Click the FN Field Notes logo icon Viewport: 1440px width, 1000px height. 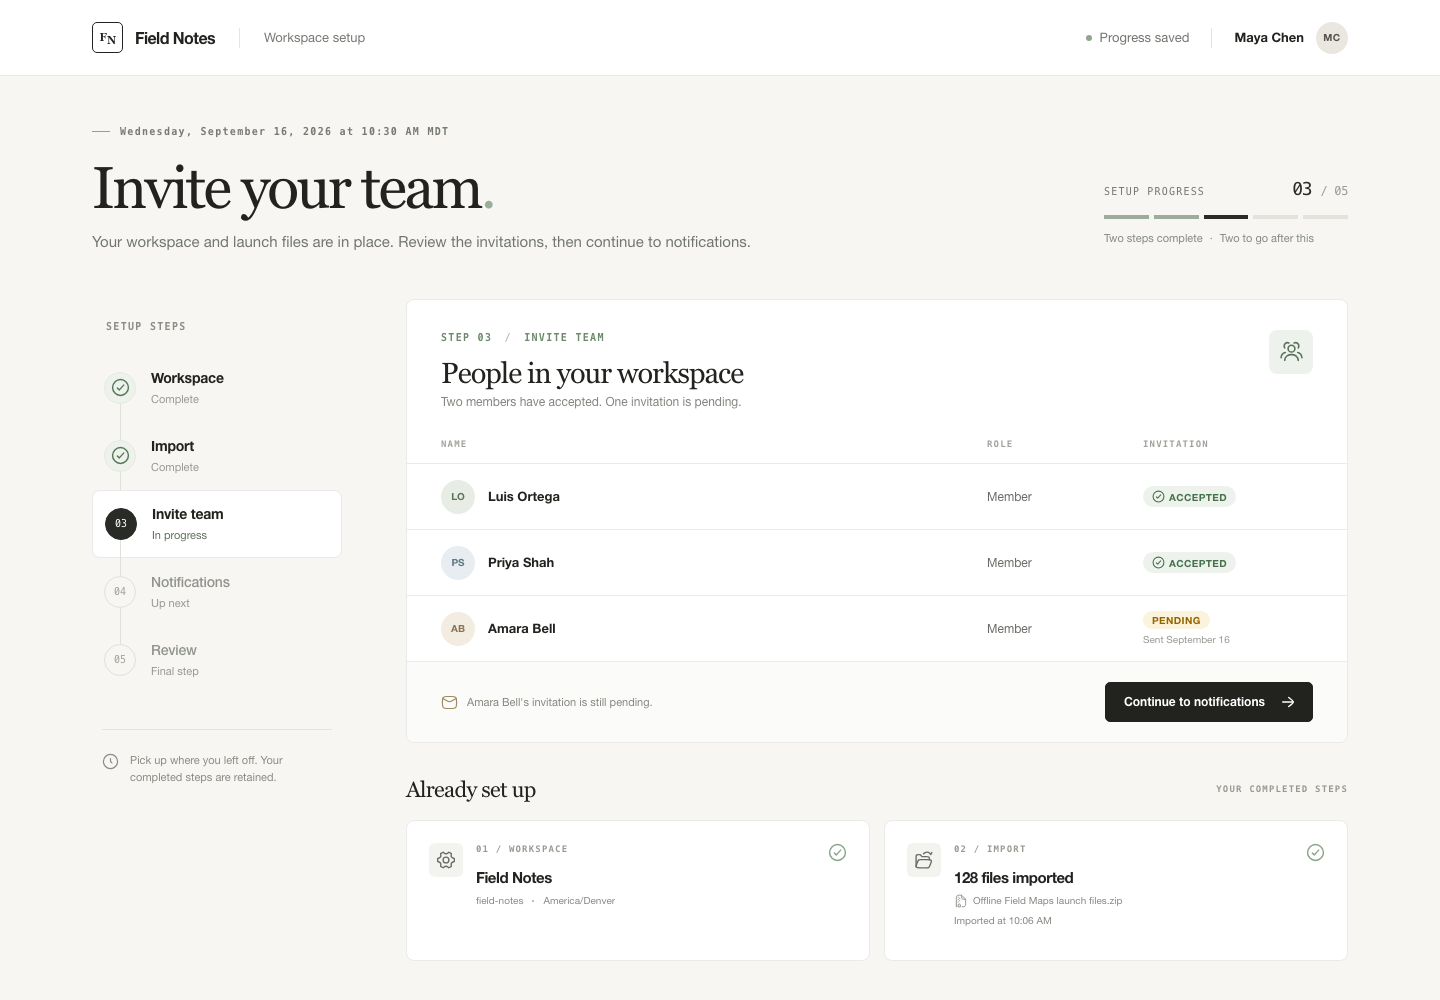(x=107, y=38)
